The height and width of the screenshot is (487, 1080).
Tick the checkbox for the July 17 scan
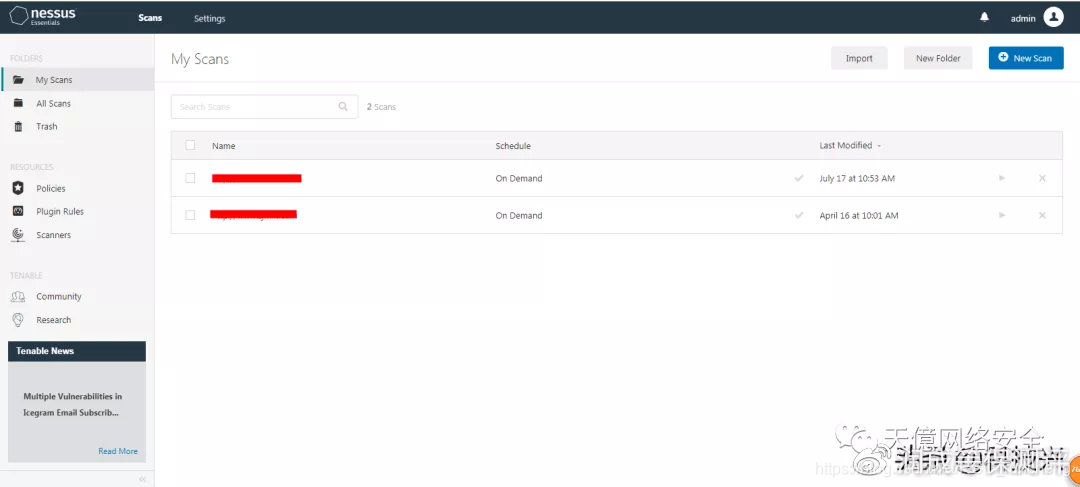click(190, 178)
